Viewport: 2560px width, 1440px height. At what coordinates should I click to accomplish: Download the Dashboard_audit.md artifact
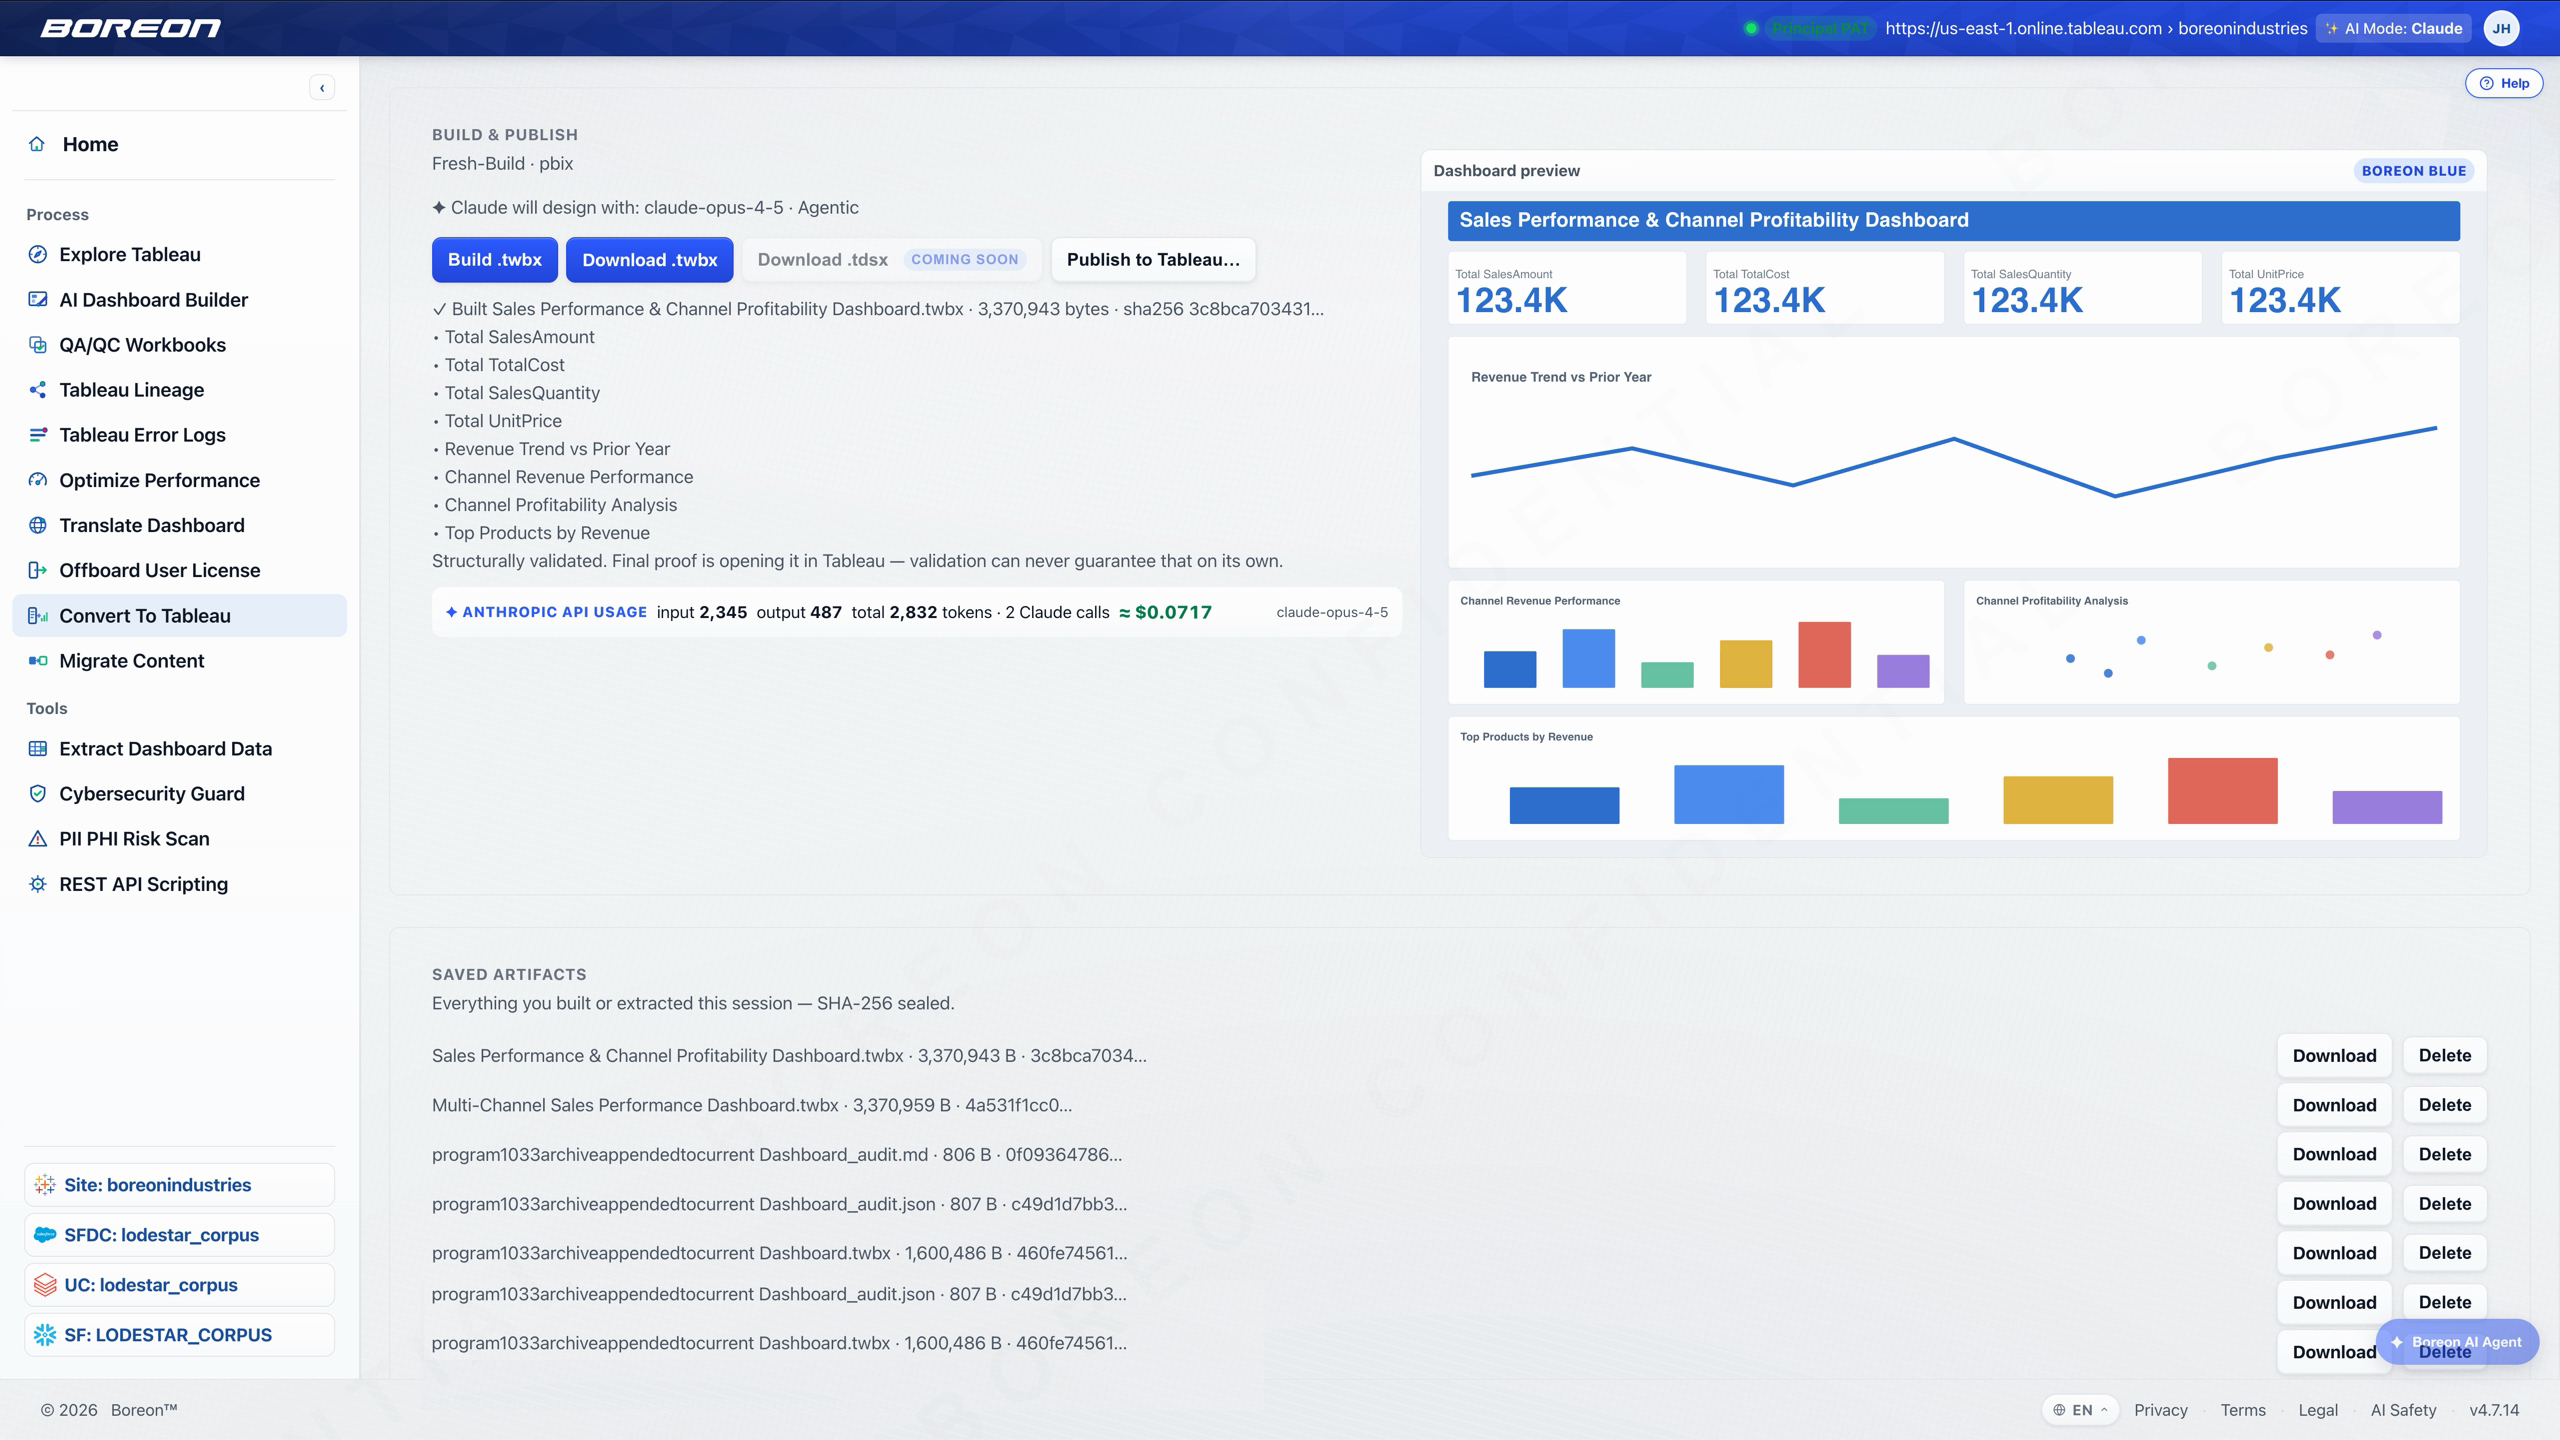2334,1154
